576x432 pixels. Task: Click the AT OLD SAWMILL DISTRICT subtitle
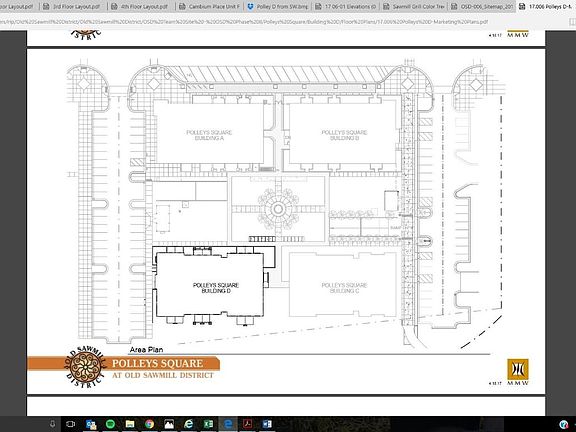point(163,375)
